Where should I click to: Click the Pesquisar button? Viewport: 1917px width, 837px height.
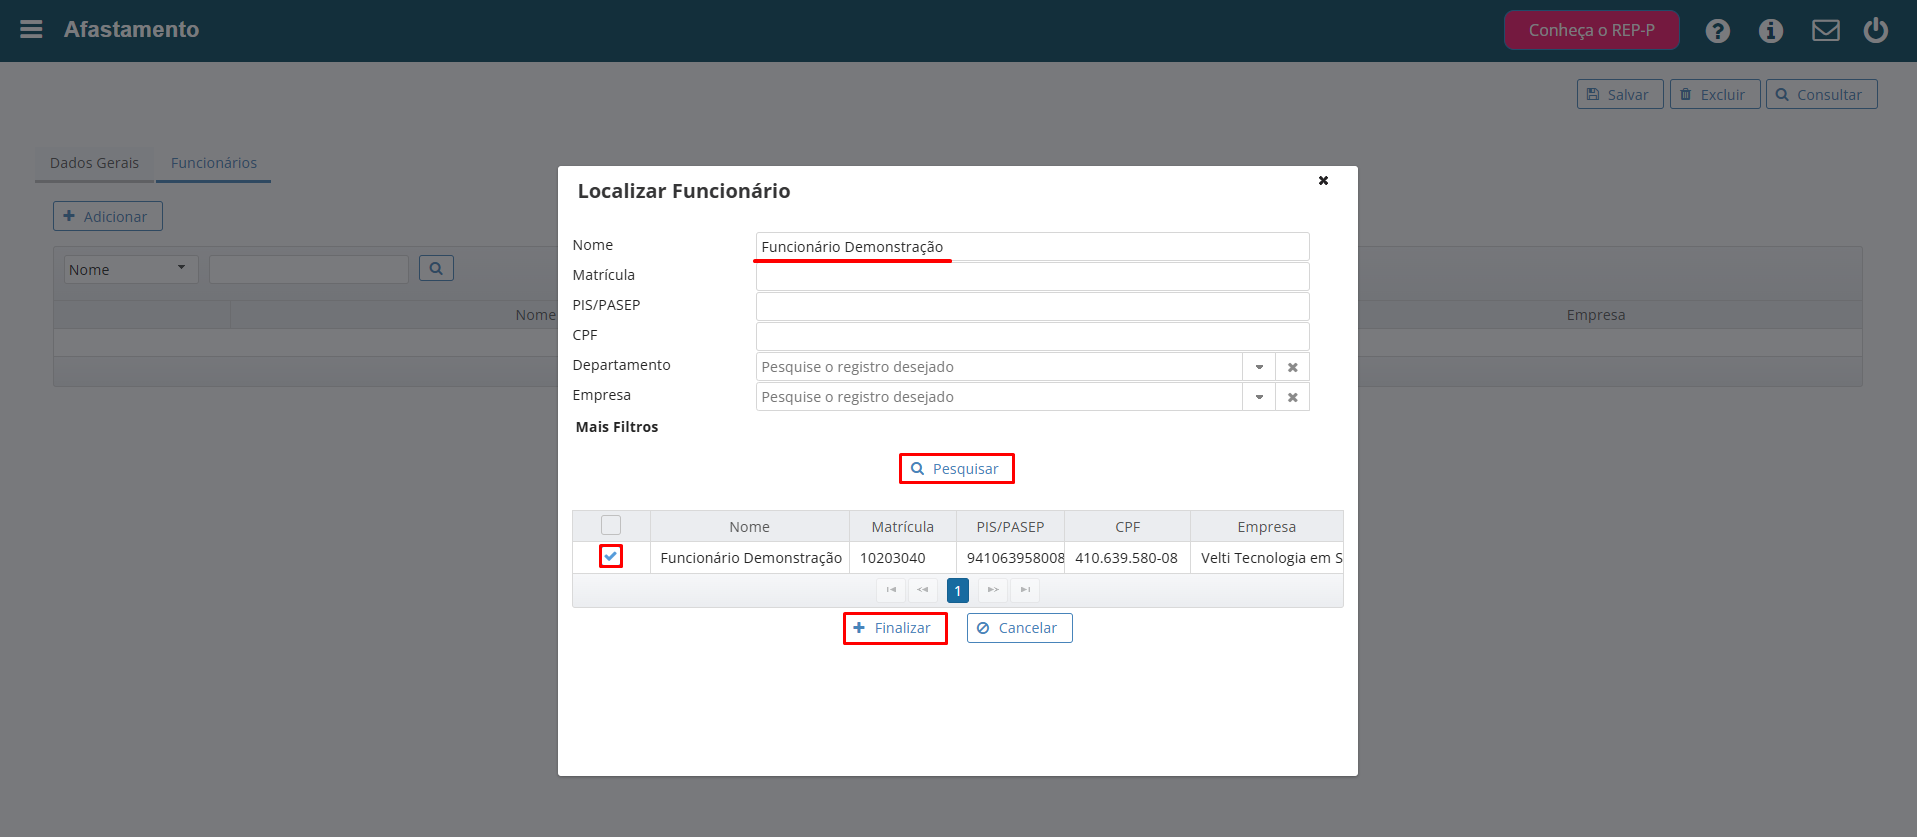(956, 469)
